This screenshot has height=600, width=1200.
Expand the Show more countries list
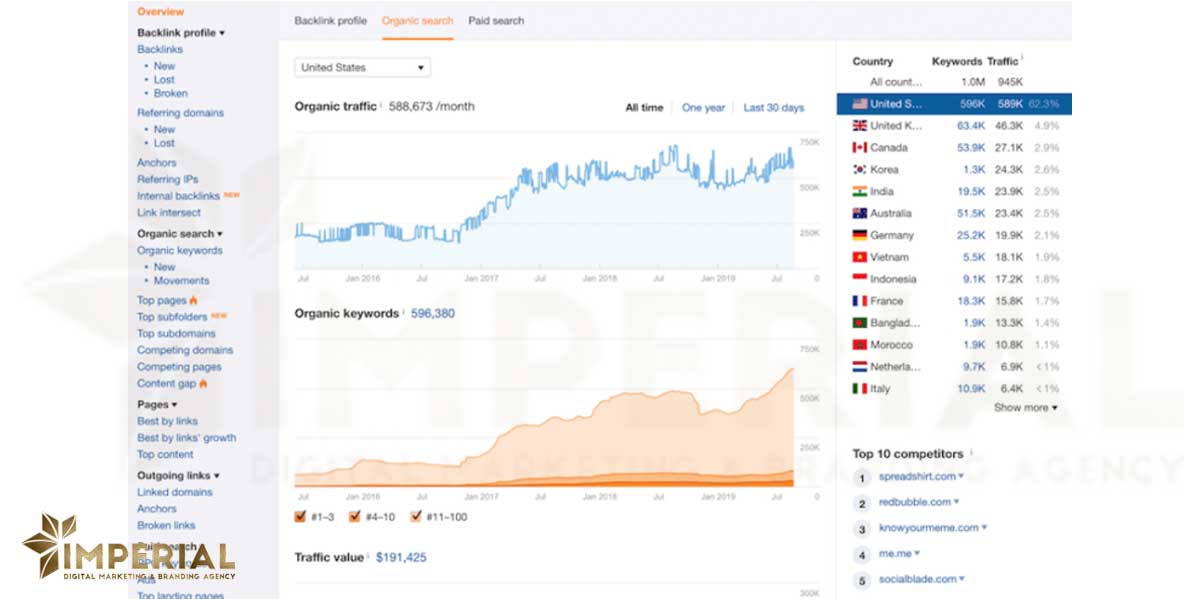click(x=1025, y=408)
